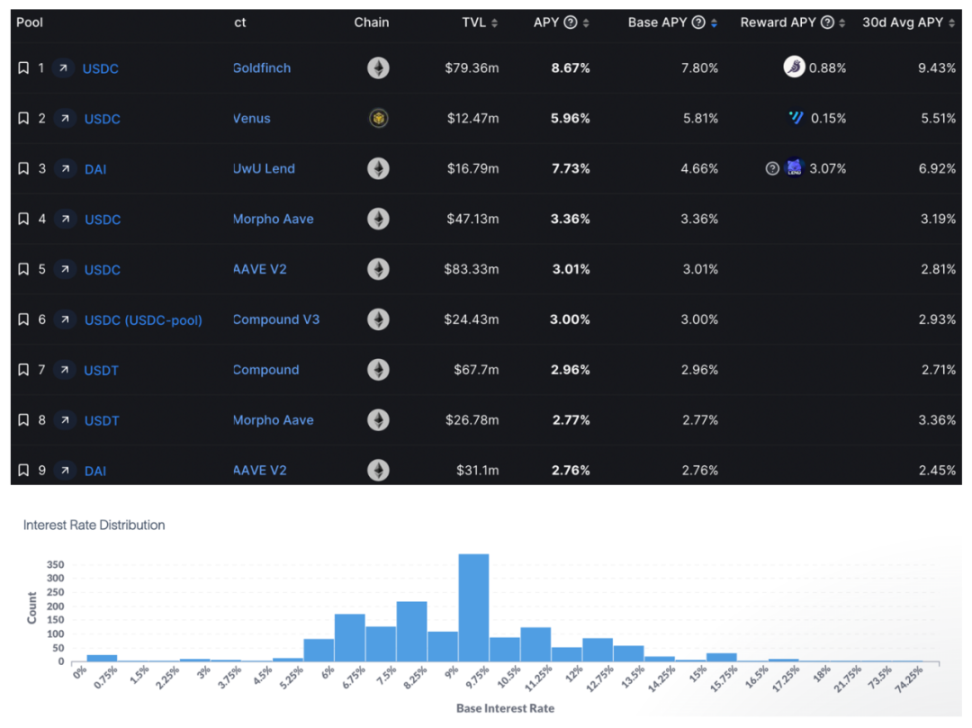Open USDC (USDC-pool) pool link
Image resolution: width=972 pixels, height=728 pixels.
click(x=143, y=320)
